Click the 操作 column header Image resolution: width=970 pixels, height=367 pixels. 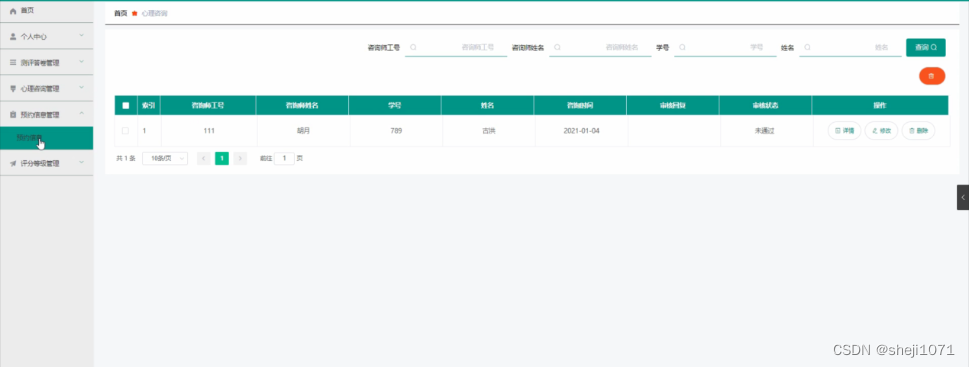880,105
